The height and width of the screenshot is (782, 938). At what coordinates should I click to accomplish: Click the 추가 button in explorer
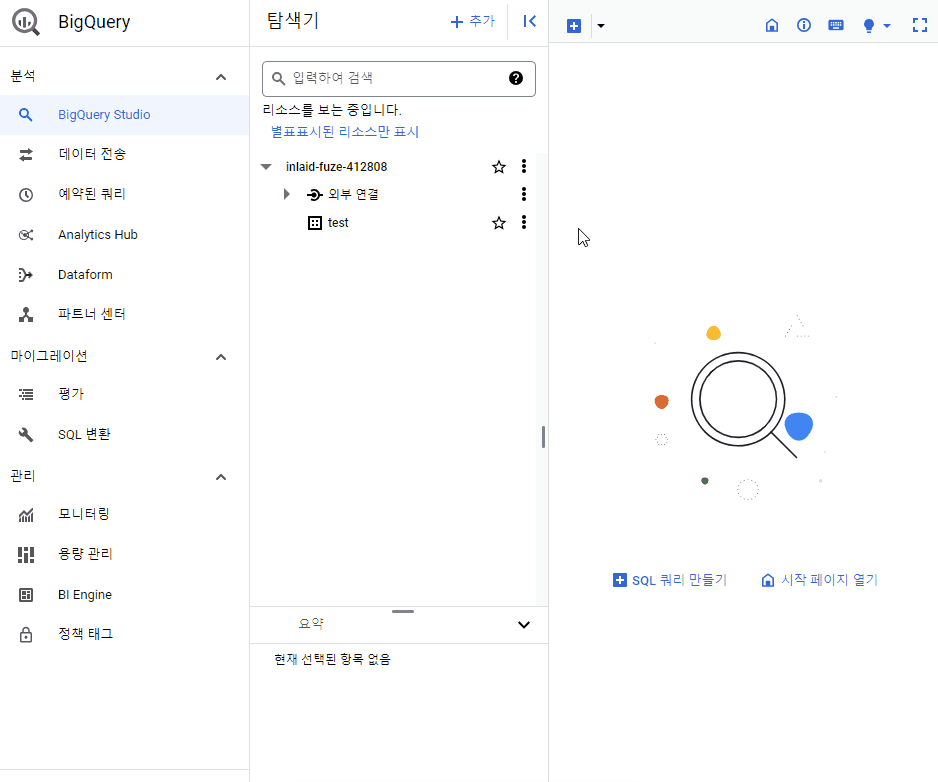(x=473, y=22)
